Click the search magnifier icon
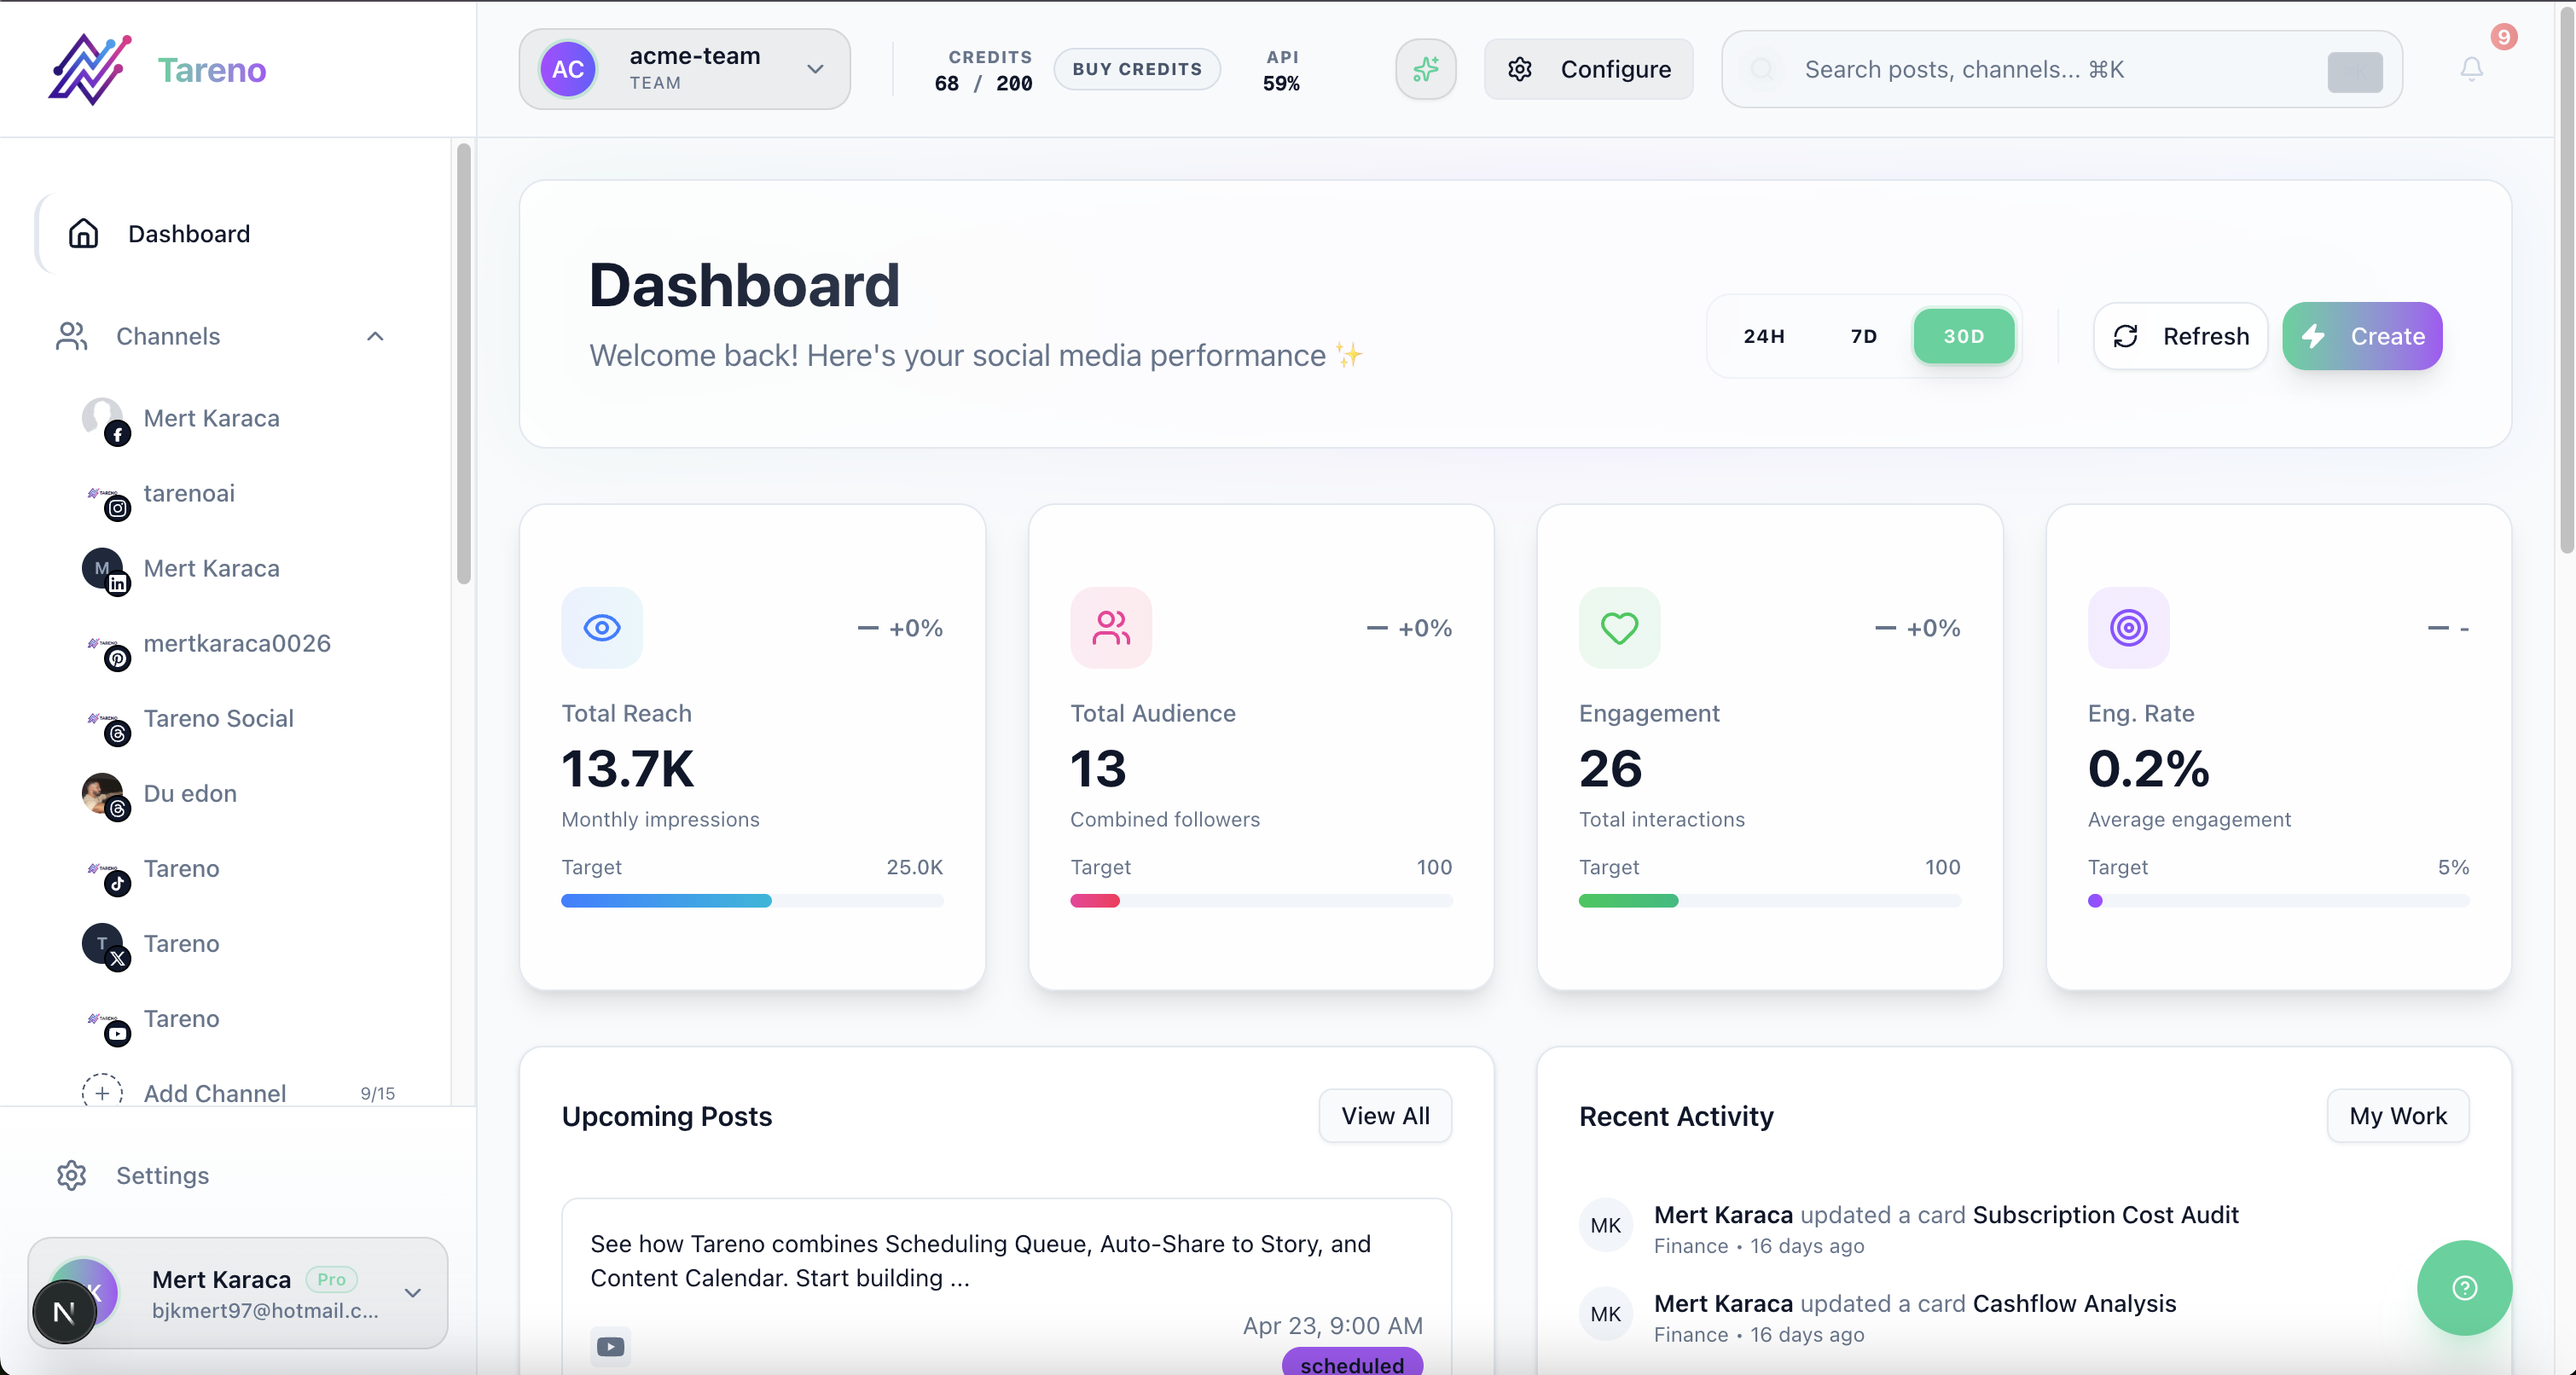The height and width of the screenshot is (1375, 2576). (x=1762, y=69)
